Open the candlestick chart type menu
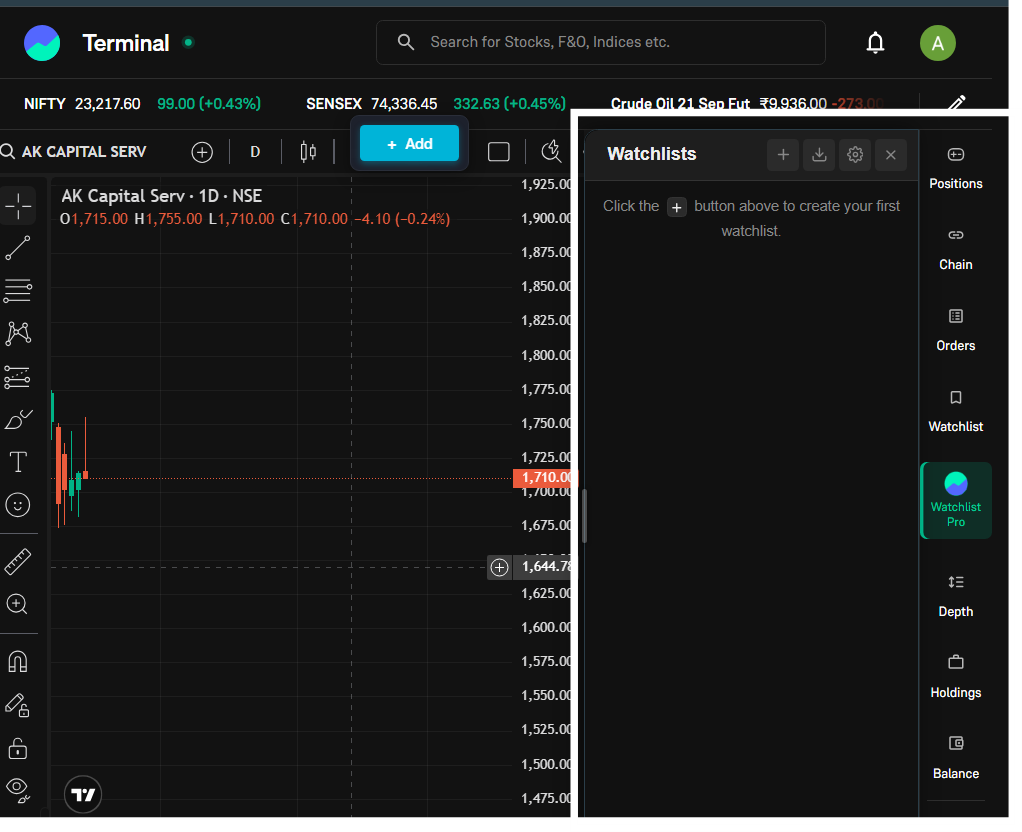Image resolution: width=1022 pixels, height=832 pixels. pyautogui.click(x=308, y=152)
